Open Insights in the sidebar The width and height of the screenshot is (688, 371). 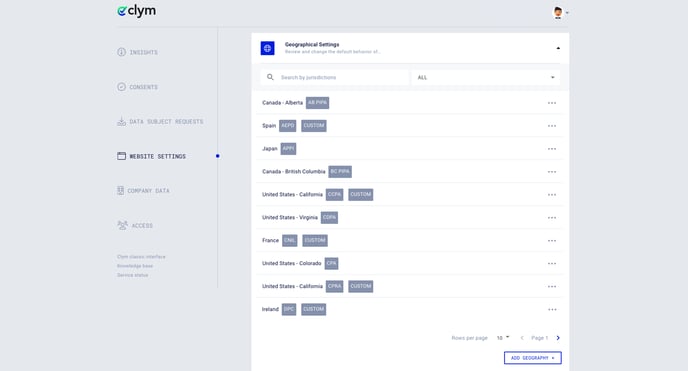(137, 52)
